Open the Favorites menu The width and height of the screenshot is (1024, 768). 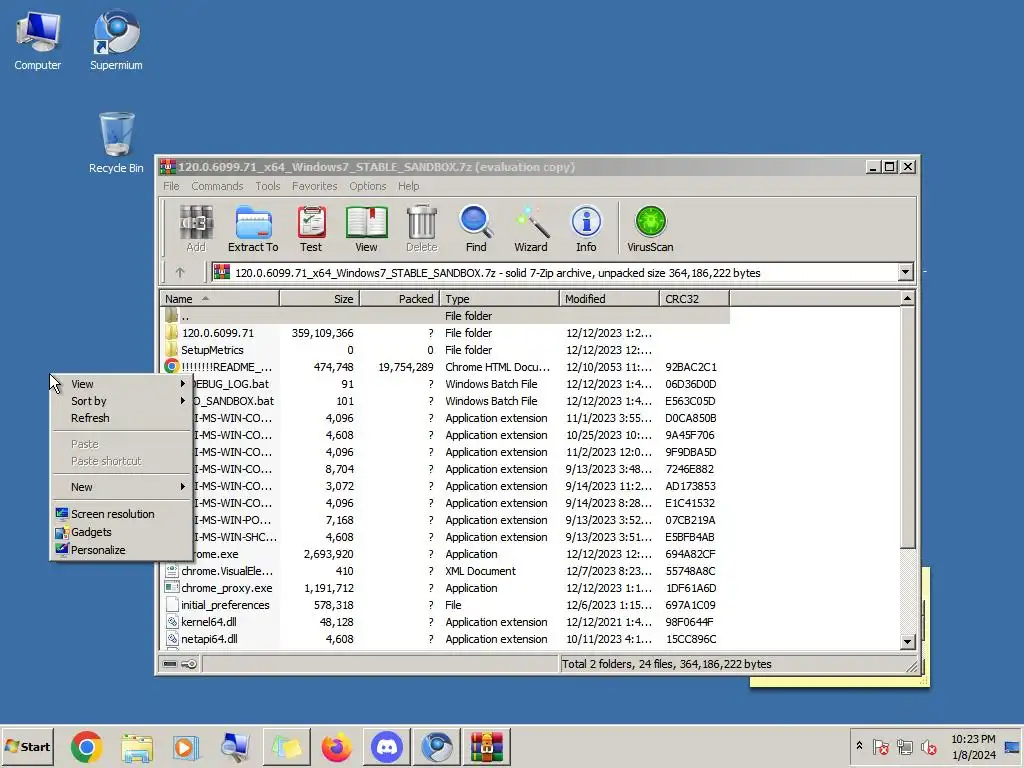pos(314,186)
